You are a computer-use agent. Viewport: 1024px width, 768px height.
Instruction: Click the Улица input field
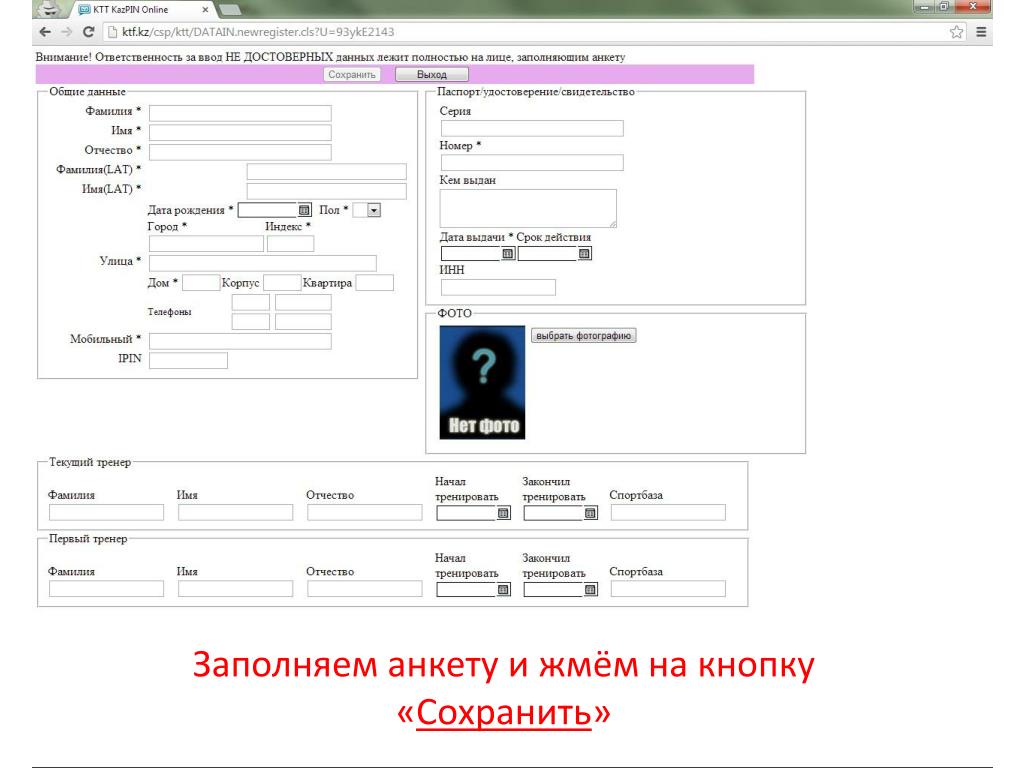(263, 263)
